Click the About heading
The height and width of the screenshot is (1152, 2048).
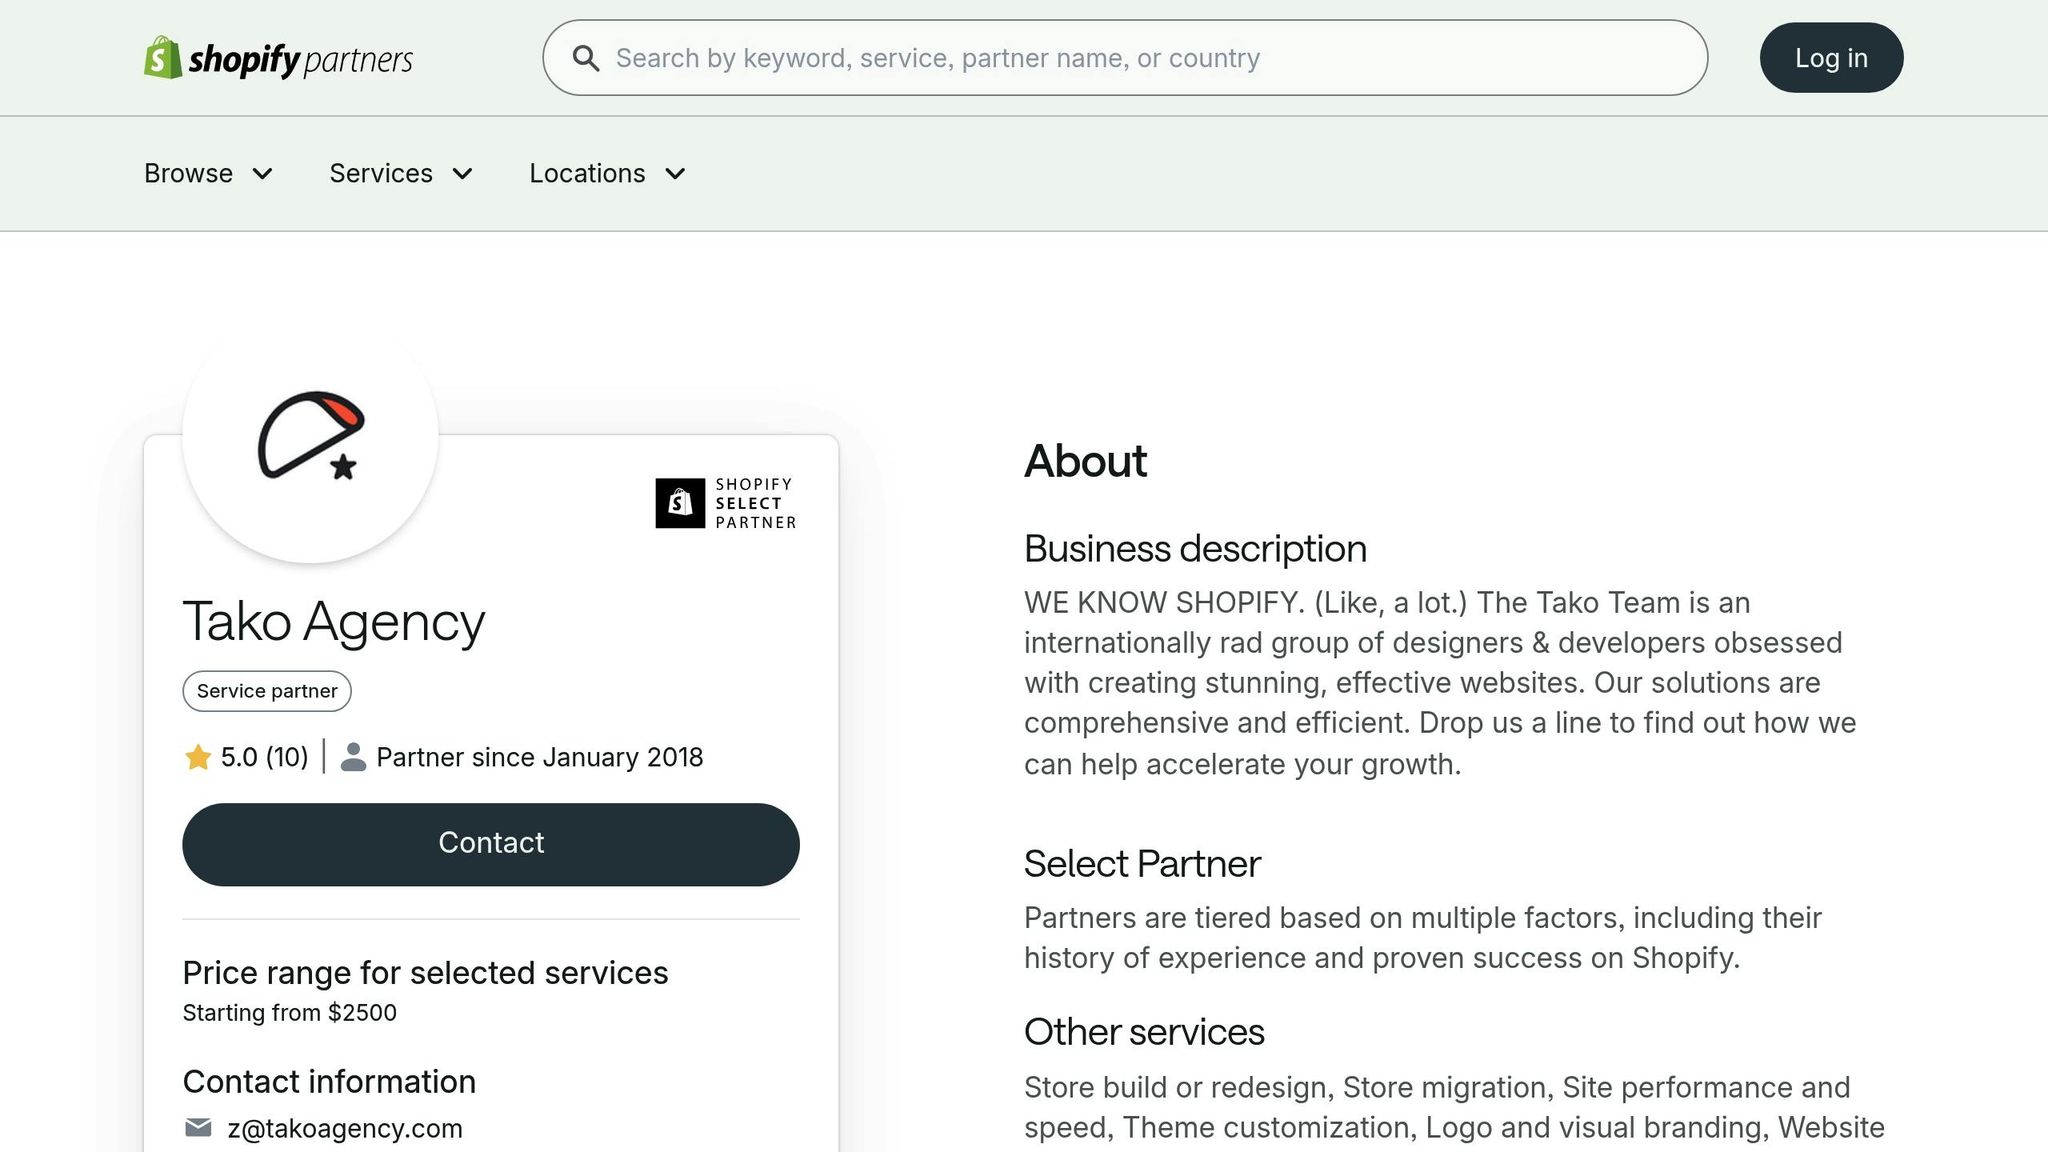[1085, 461]
